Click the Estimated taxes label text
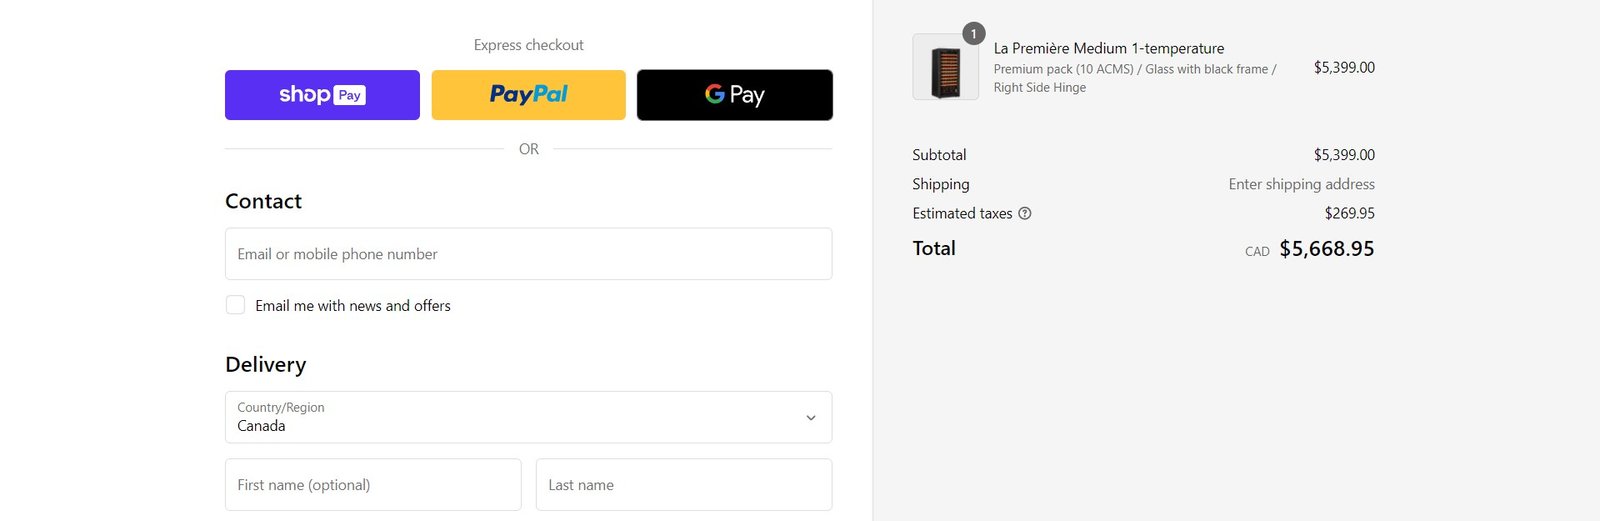 tap(962, 213)
